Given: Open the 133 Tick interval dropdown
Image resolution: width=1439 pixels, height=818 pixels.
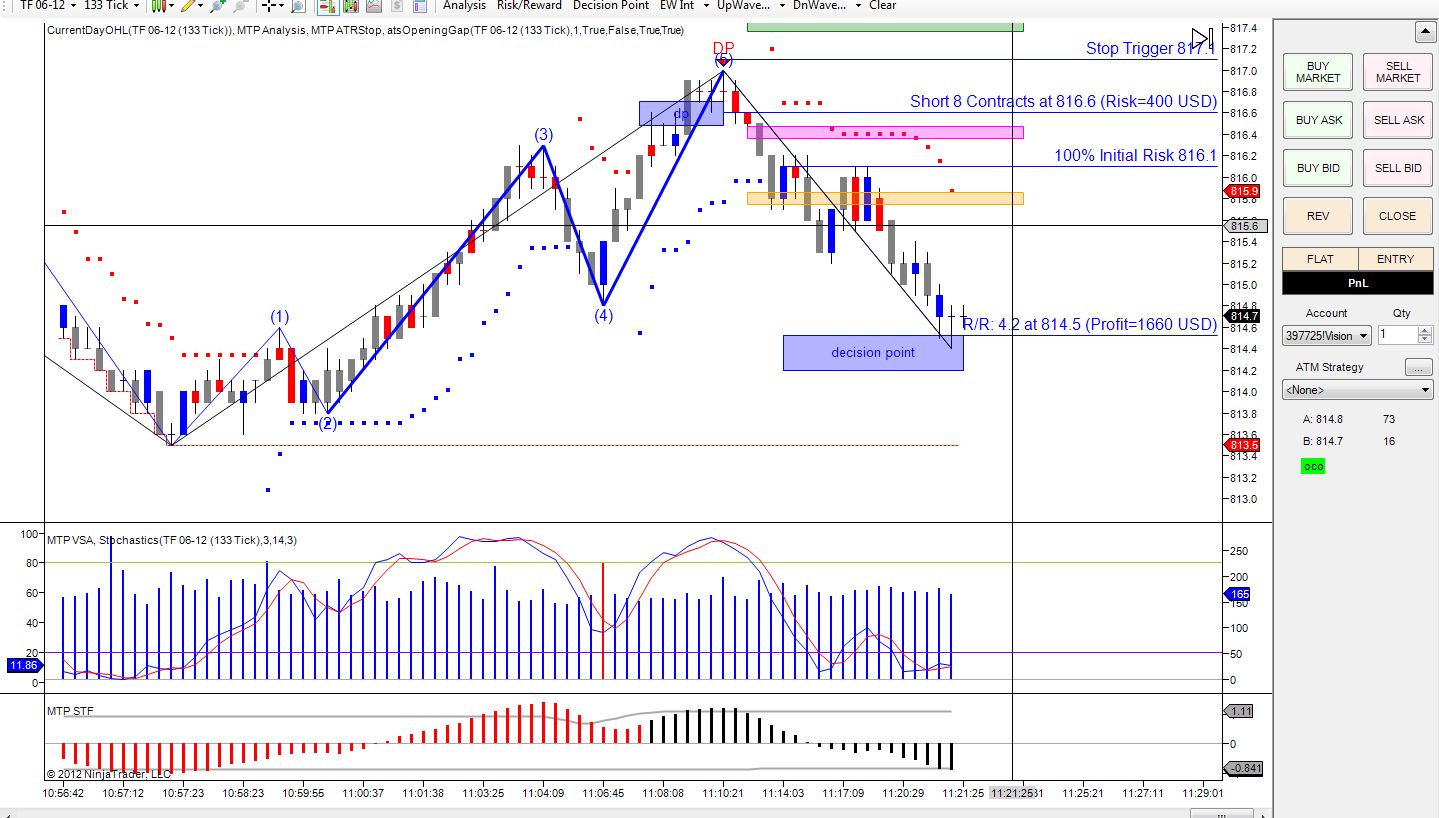Looking at the screenshot, I should [112, 5].
